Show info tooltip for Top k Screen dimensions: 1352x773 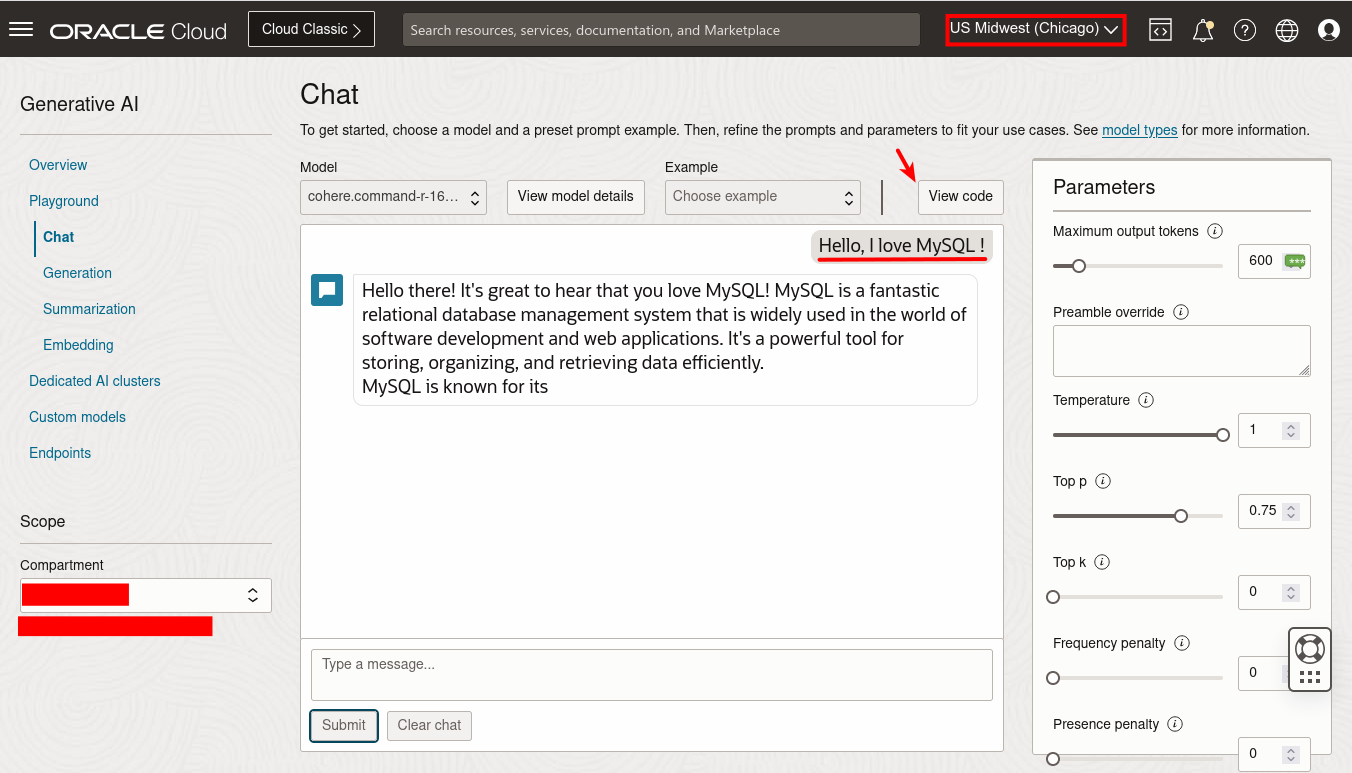click(1102, 562)
